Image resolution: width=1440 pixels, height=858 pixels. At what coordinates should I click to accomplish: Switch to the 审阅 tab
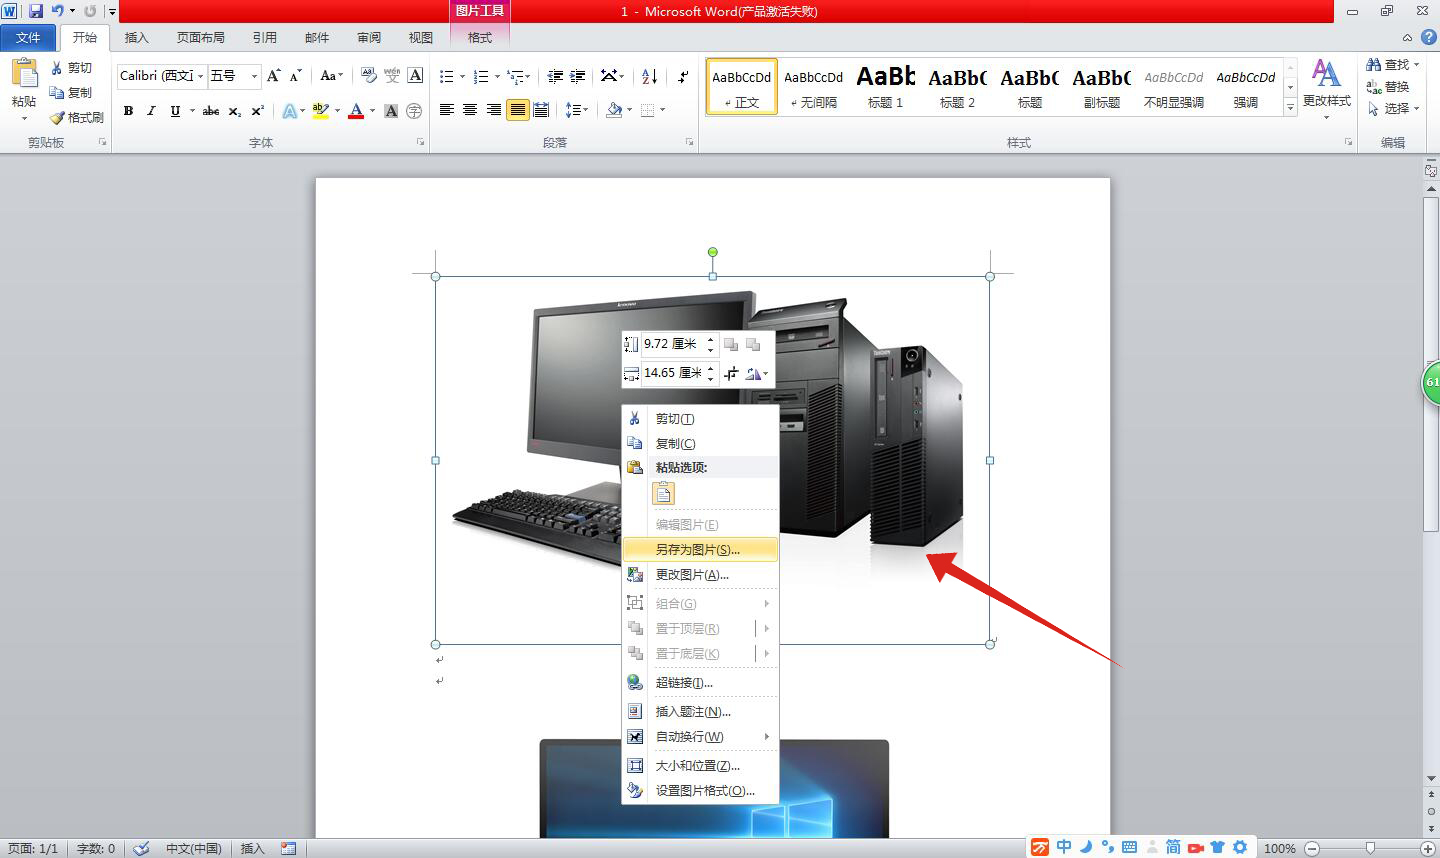coord(369,38)
